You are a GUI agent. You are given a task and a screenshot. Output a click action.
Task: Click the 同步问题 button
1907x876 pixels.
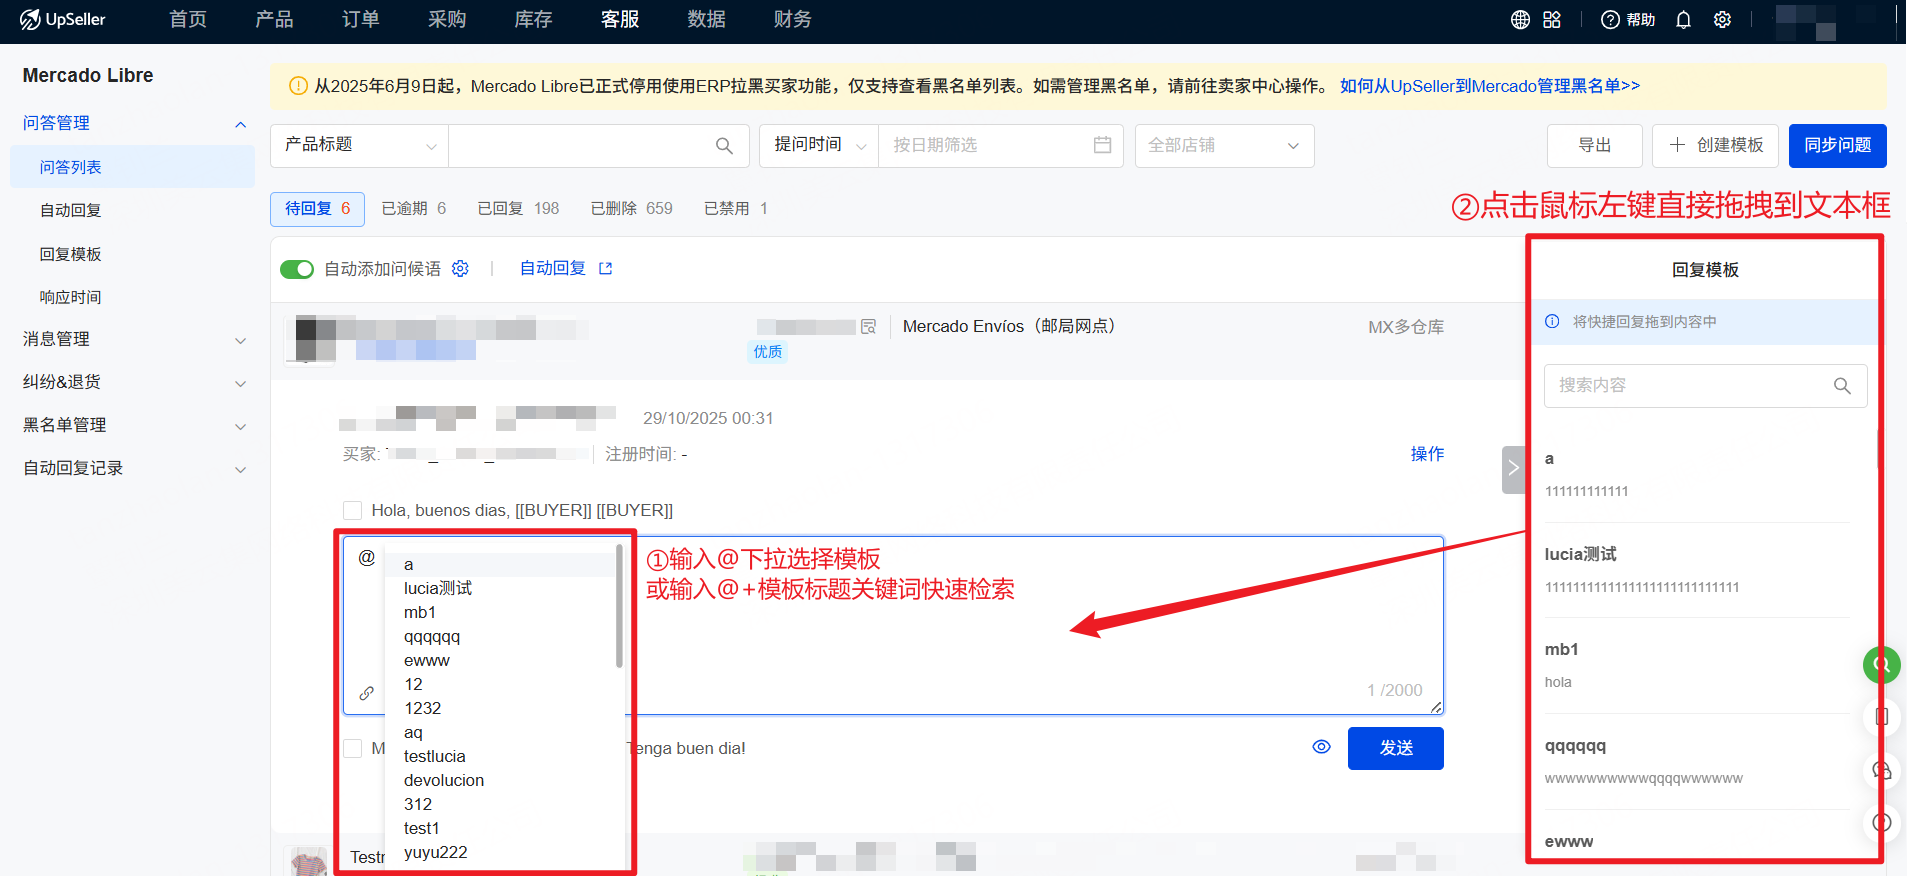click(x=1836, y=146)
